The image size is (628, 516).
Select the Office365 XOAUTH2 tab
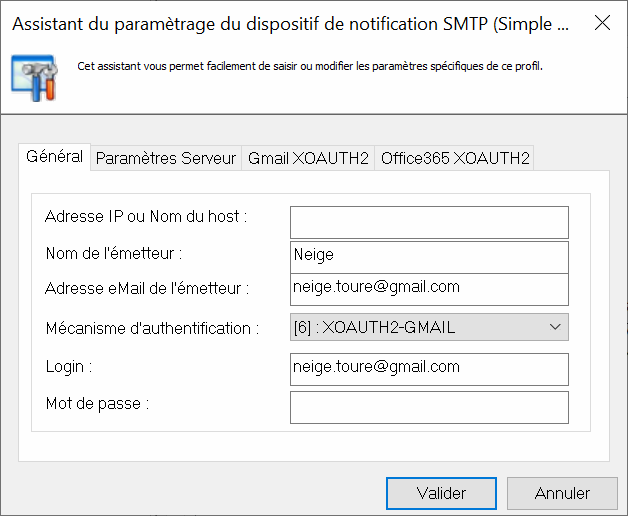(455, 158)
